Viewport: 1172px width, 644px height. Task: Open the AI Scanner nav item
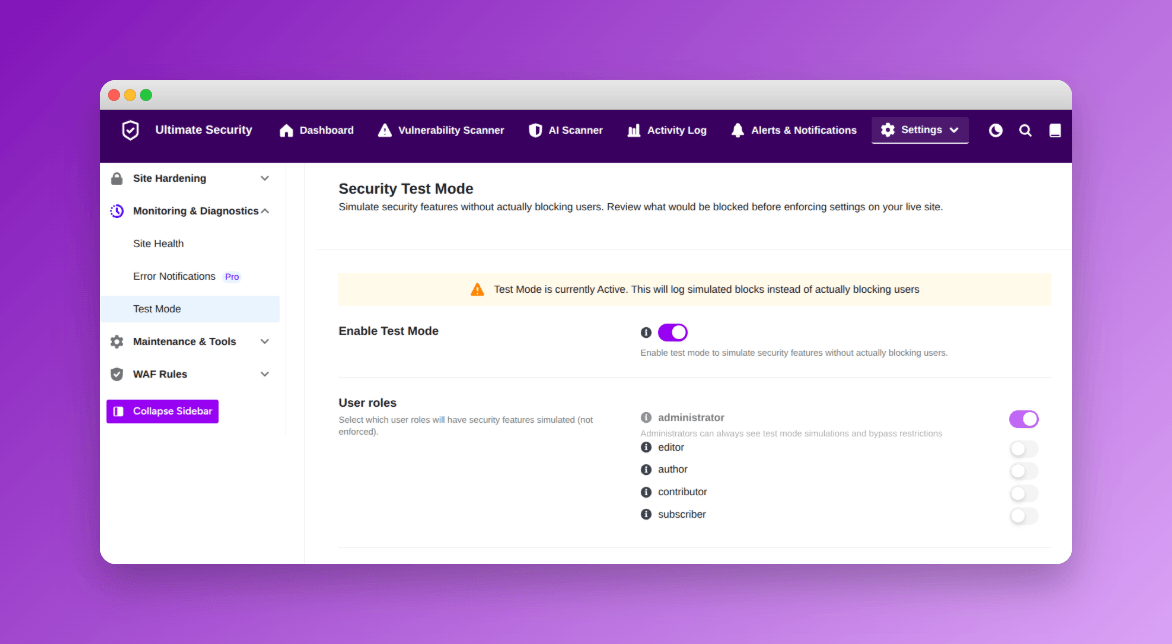566,131
